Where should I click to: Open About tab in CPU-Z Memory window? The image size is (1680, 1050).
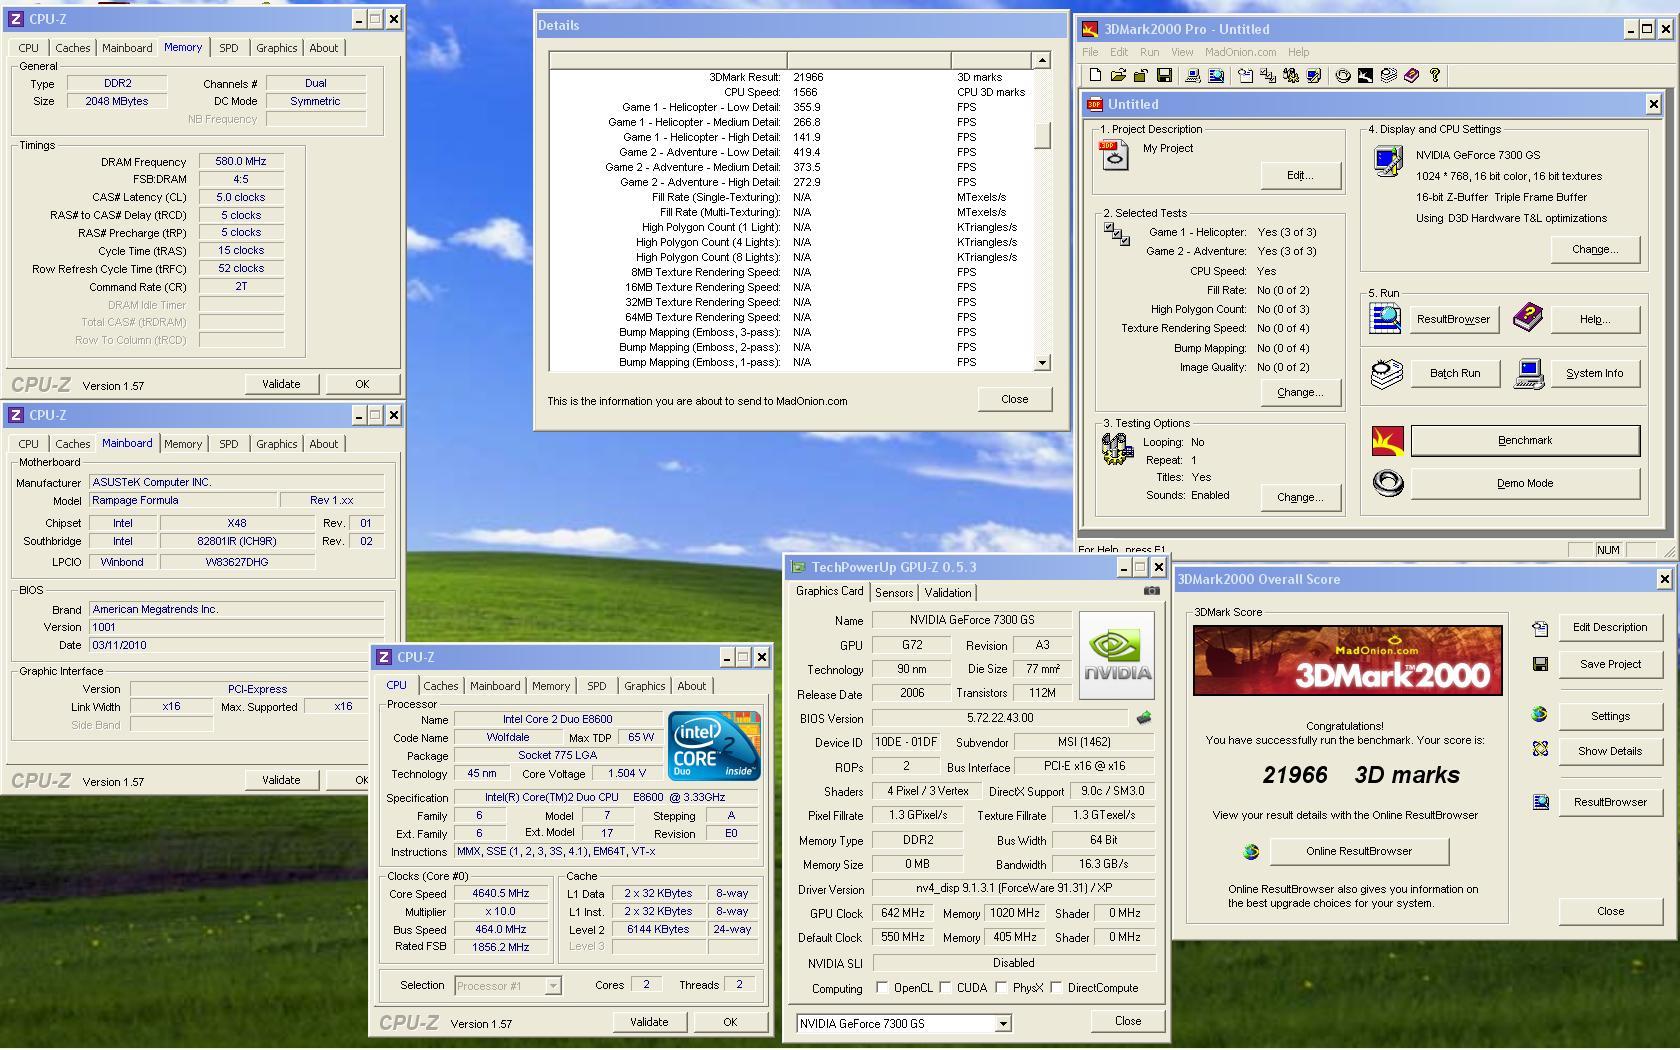coord(323,48)
